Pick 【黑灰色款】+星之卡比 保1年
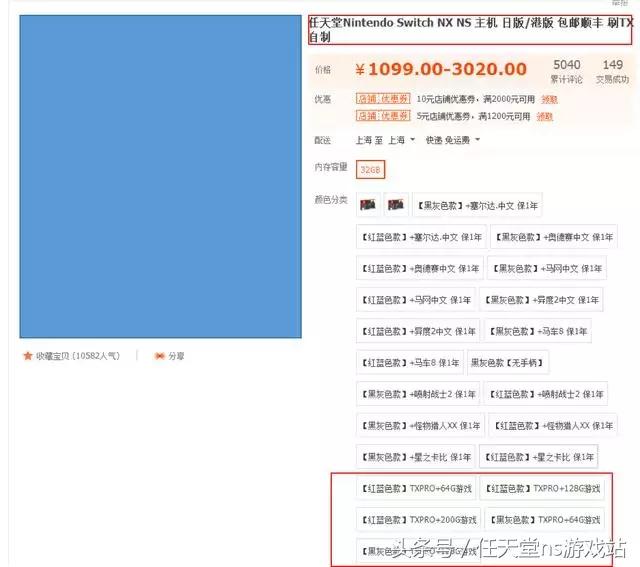 coord(416,457)
